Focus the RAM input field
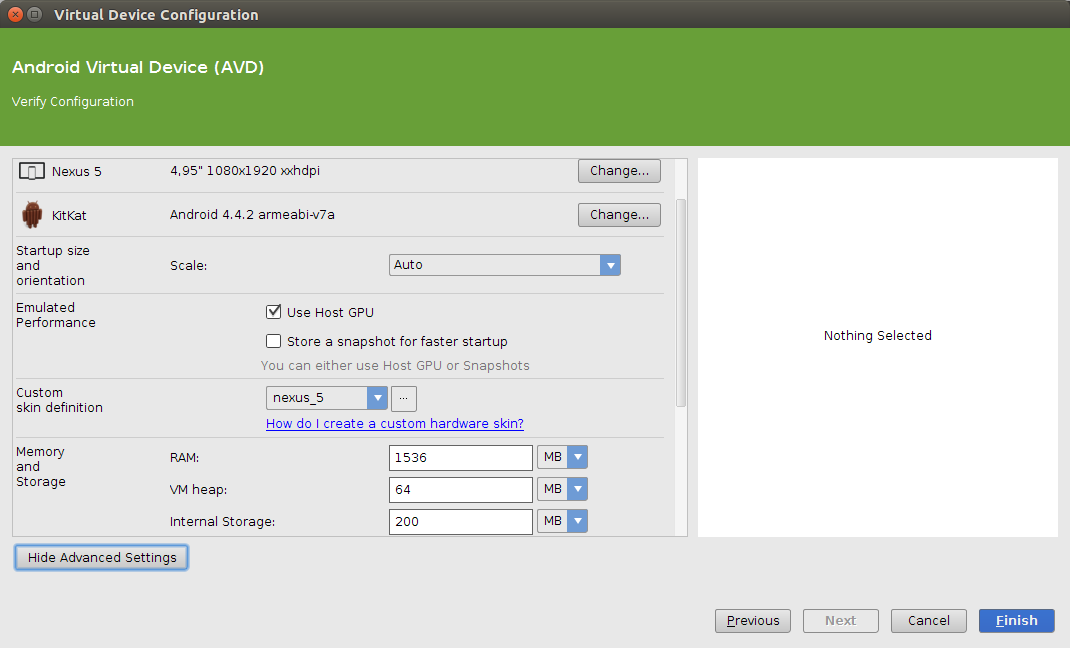The width and height of the screenshot is (1070, 648). 461,458
